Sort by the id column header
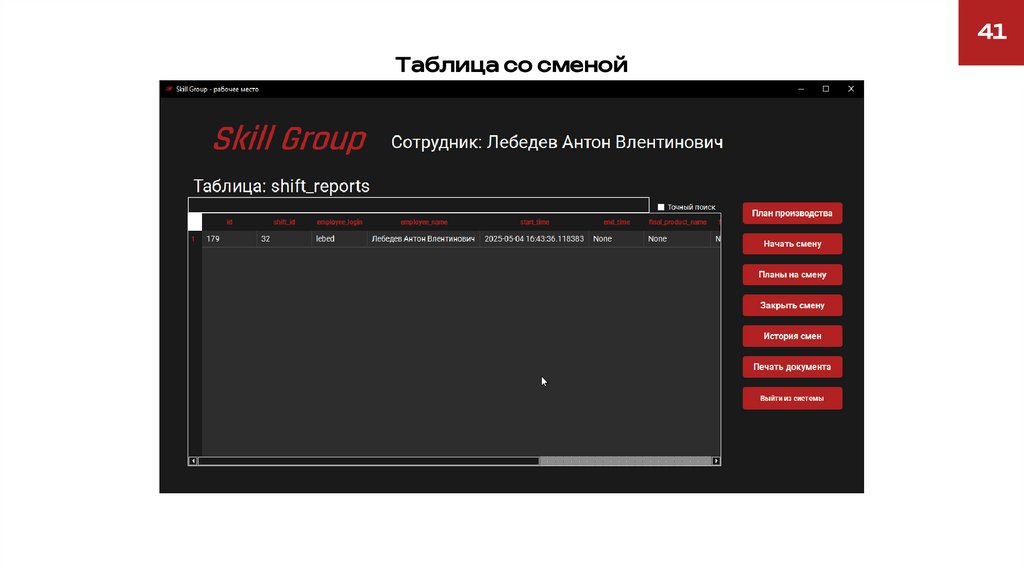The width and height of the screenshot is (1024, 574). click(x=229, y=222)
